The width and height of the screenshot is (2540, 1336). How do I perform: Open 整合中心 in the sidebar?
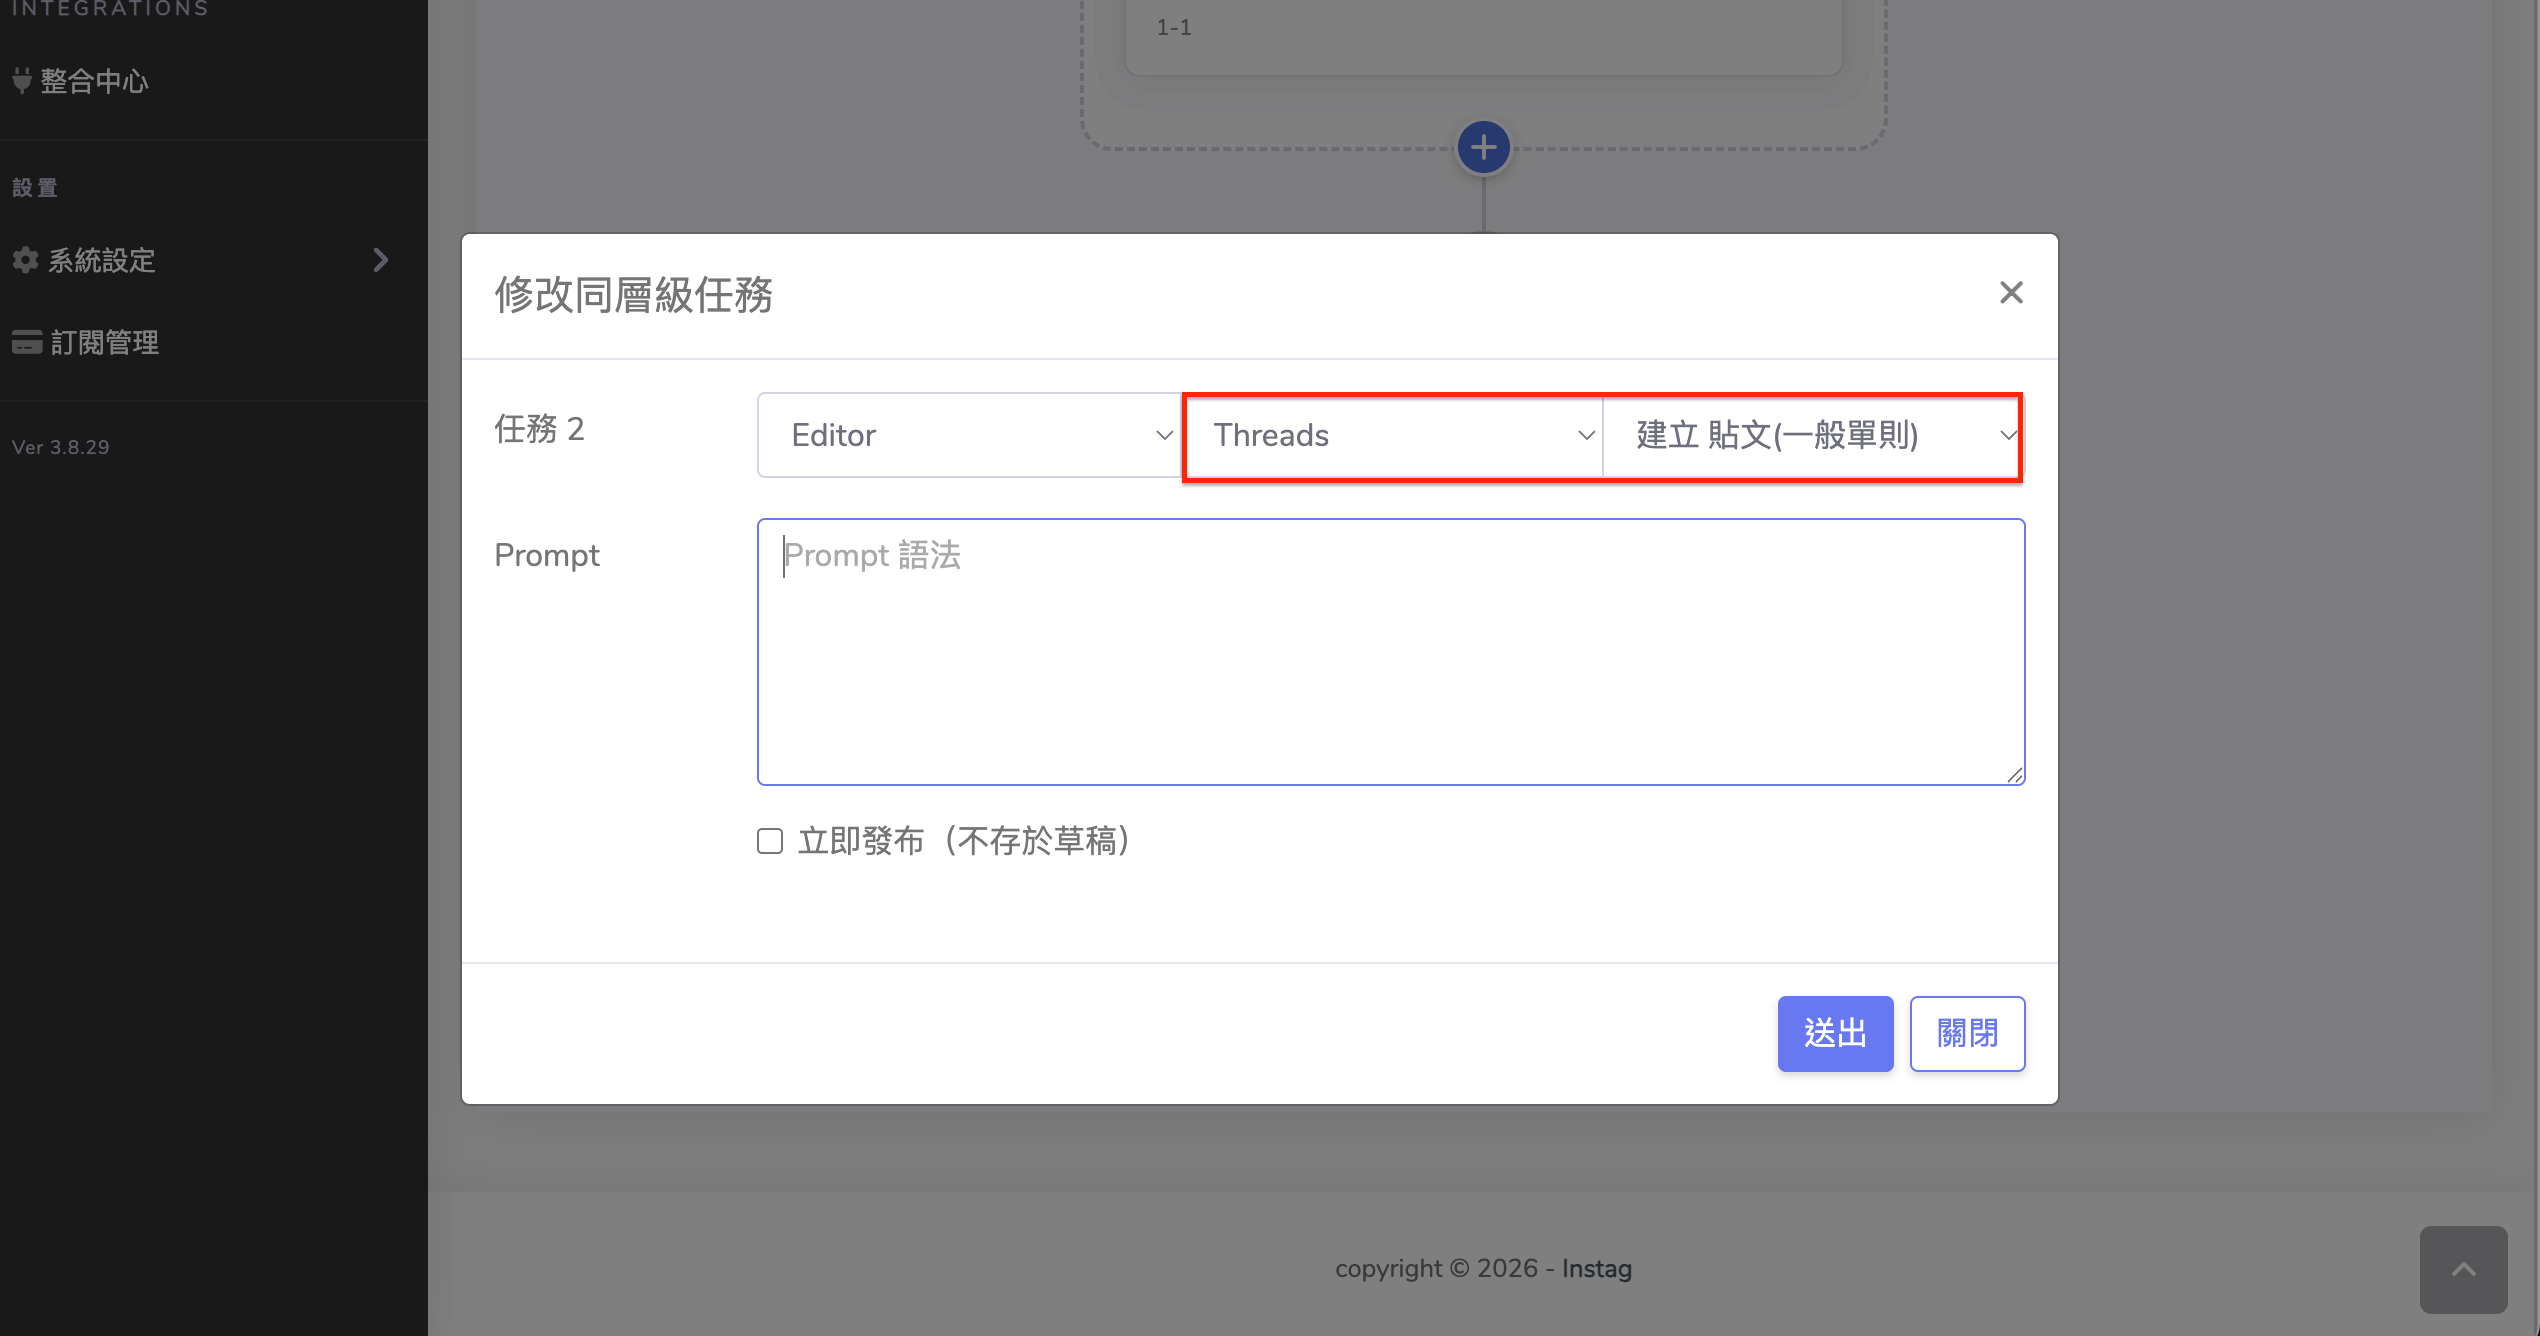pos(94,81)
